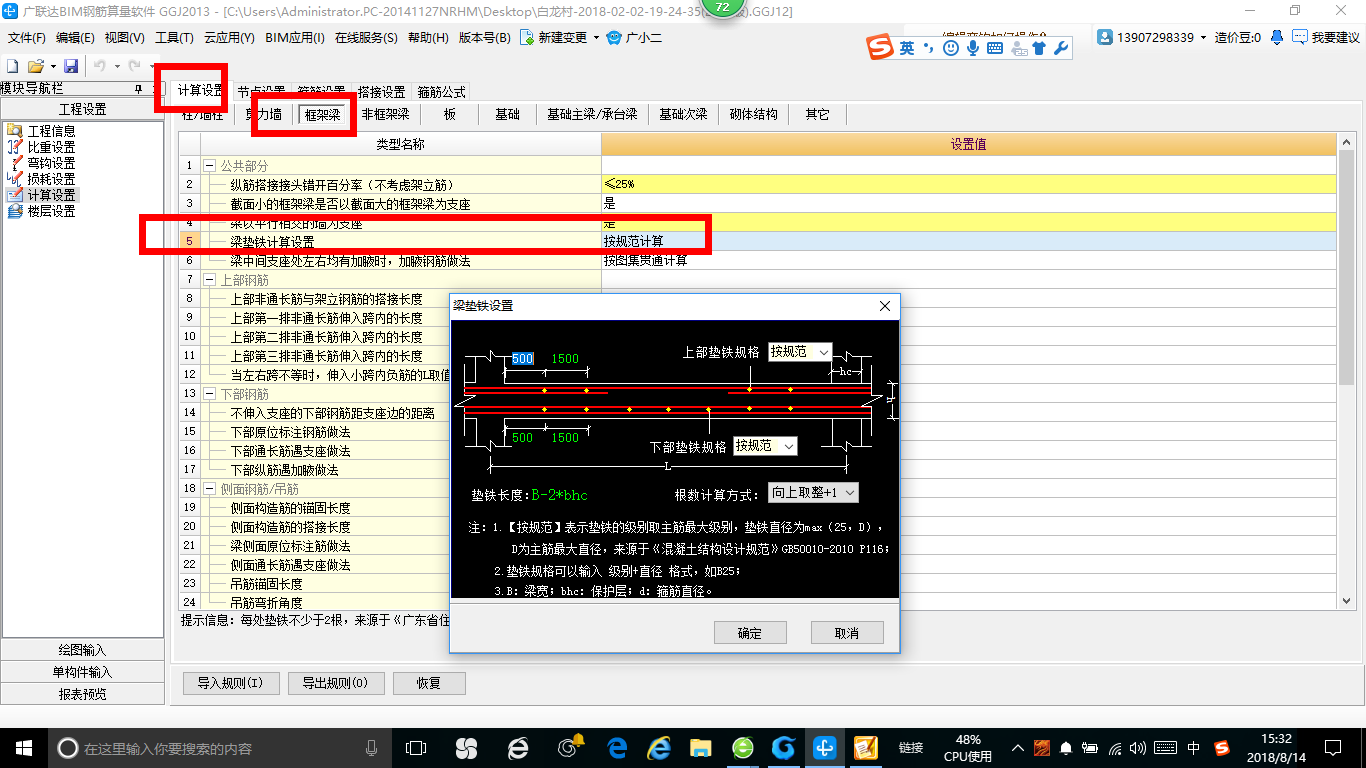Click the 恢复 button
The height and width of the screenshot is (768, 1366).
click(428, 684)
